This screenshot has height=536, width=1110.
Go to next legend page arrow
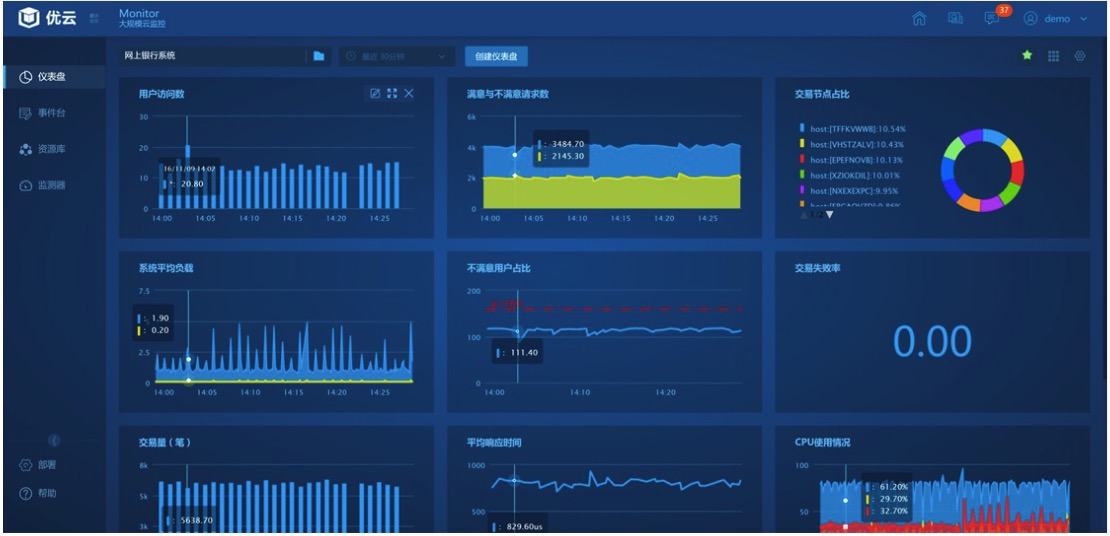pos(829,215)
